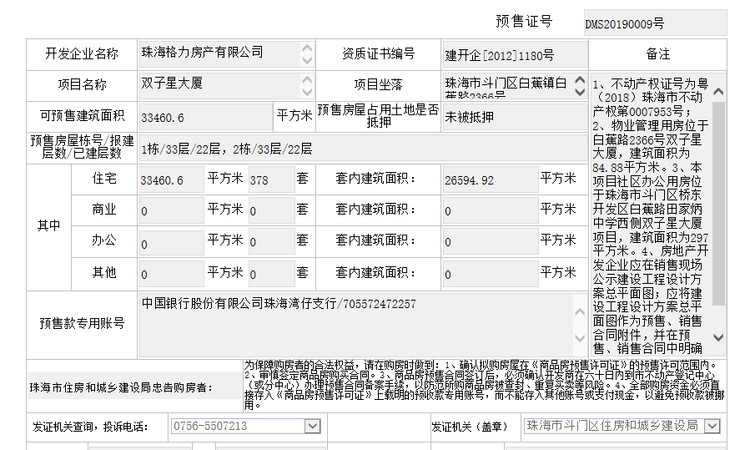
Task: Click the 资质证书编号 field 建开企[2012]1180号
Action: pyautogui.click(x=515, y=55)
